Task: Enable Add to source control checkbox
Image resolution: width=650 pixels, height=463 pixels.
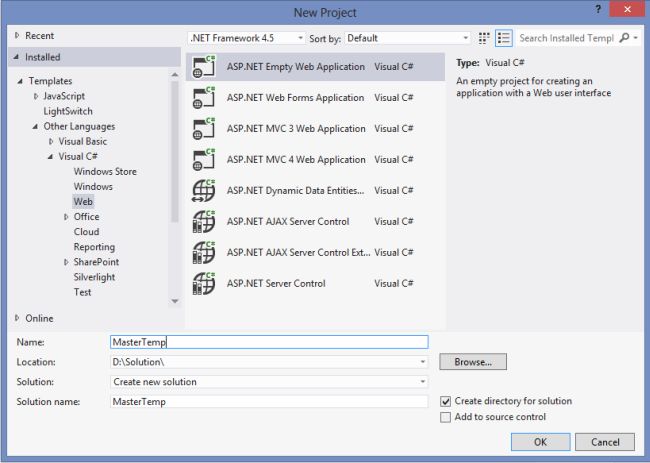Action: [x=446, y=417]
